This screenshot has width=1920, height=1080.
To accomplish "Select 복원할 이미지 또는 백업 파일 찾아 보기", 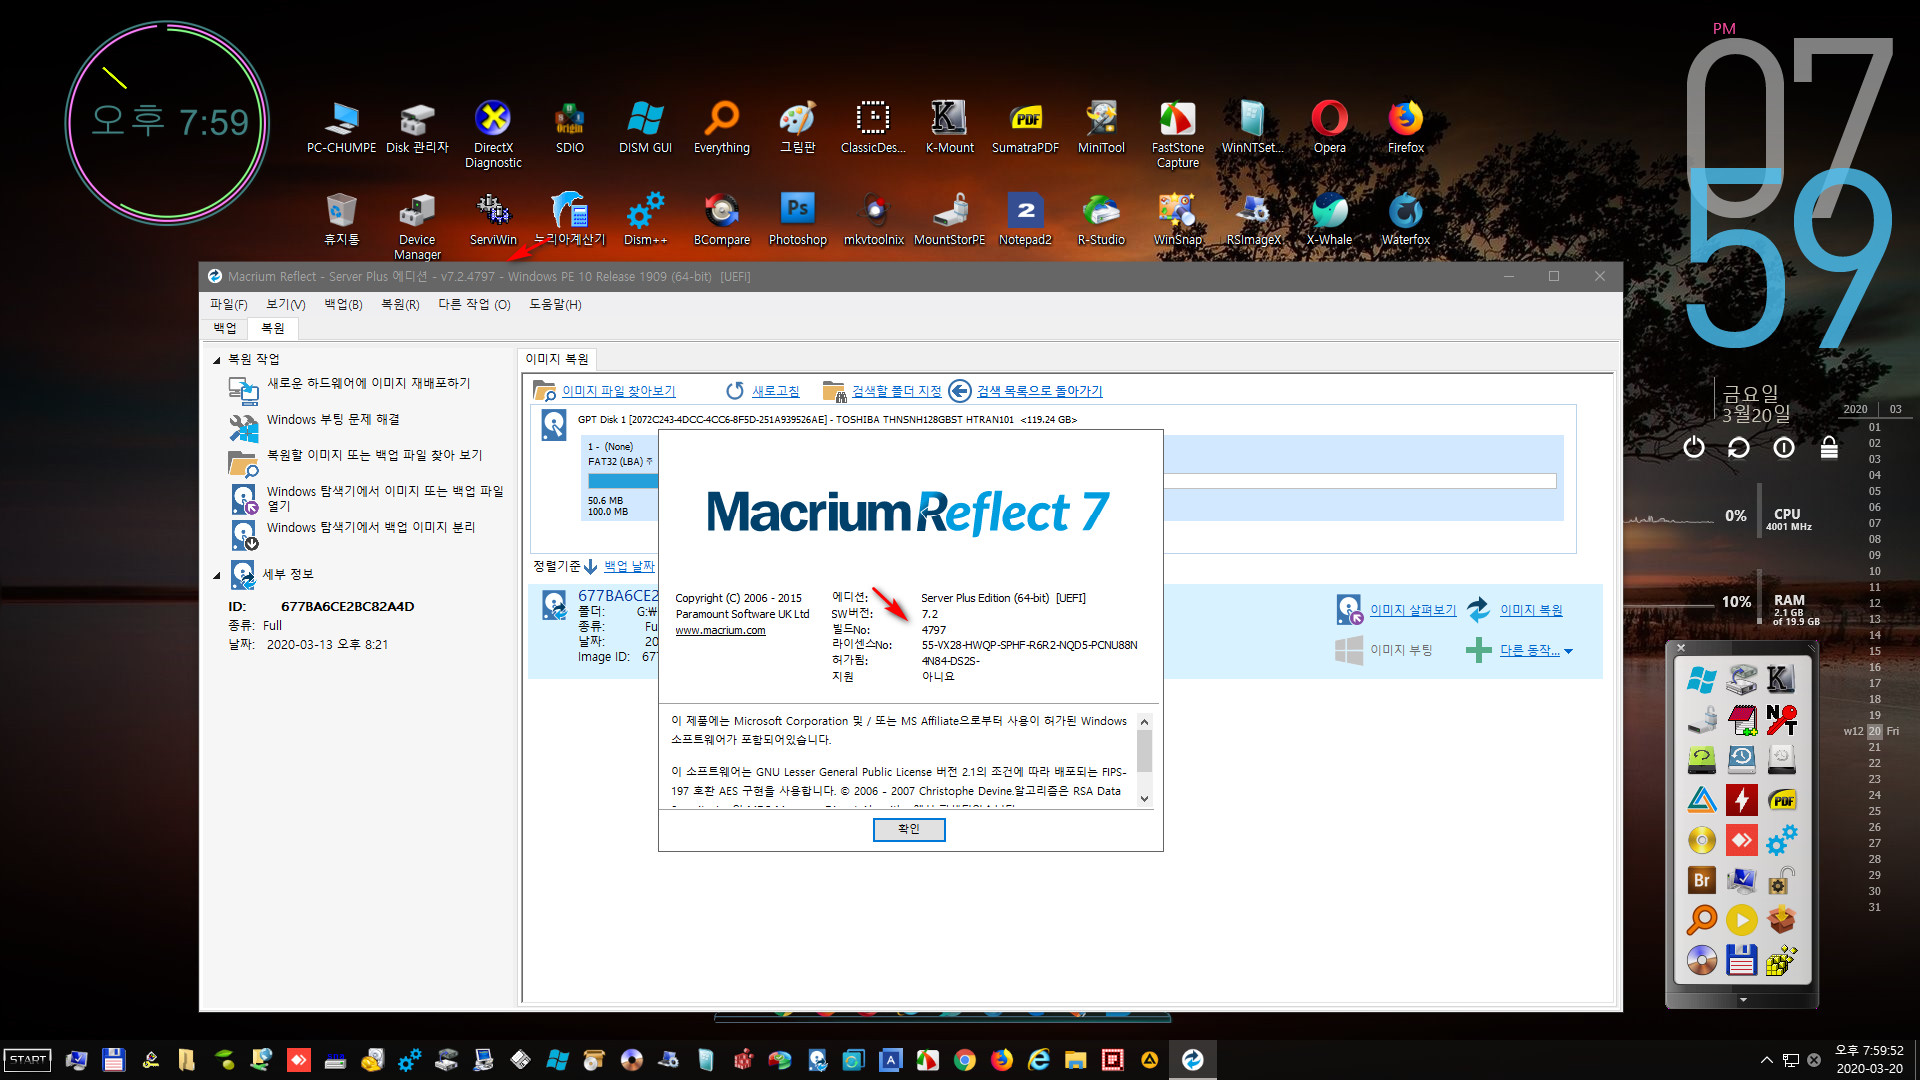I will pyautogui.click(x=374, y=456).
